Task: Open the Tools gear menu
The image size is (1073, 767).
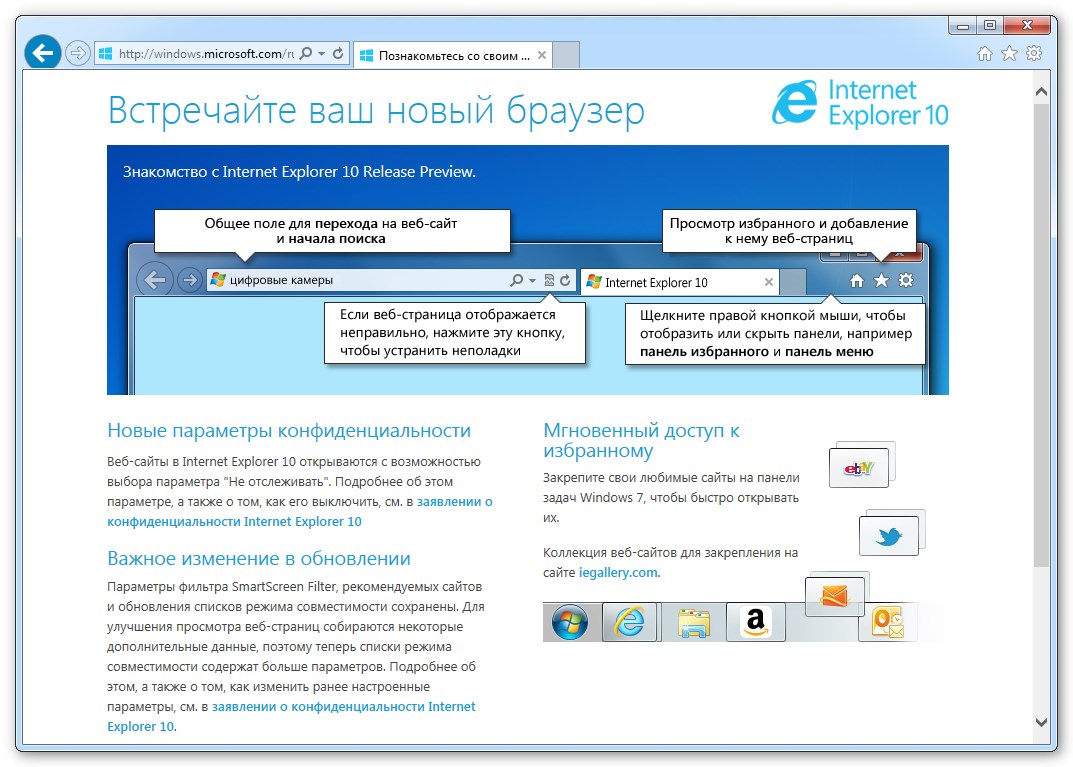Action: (1034, 53)
